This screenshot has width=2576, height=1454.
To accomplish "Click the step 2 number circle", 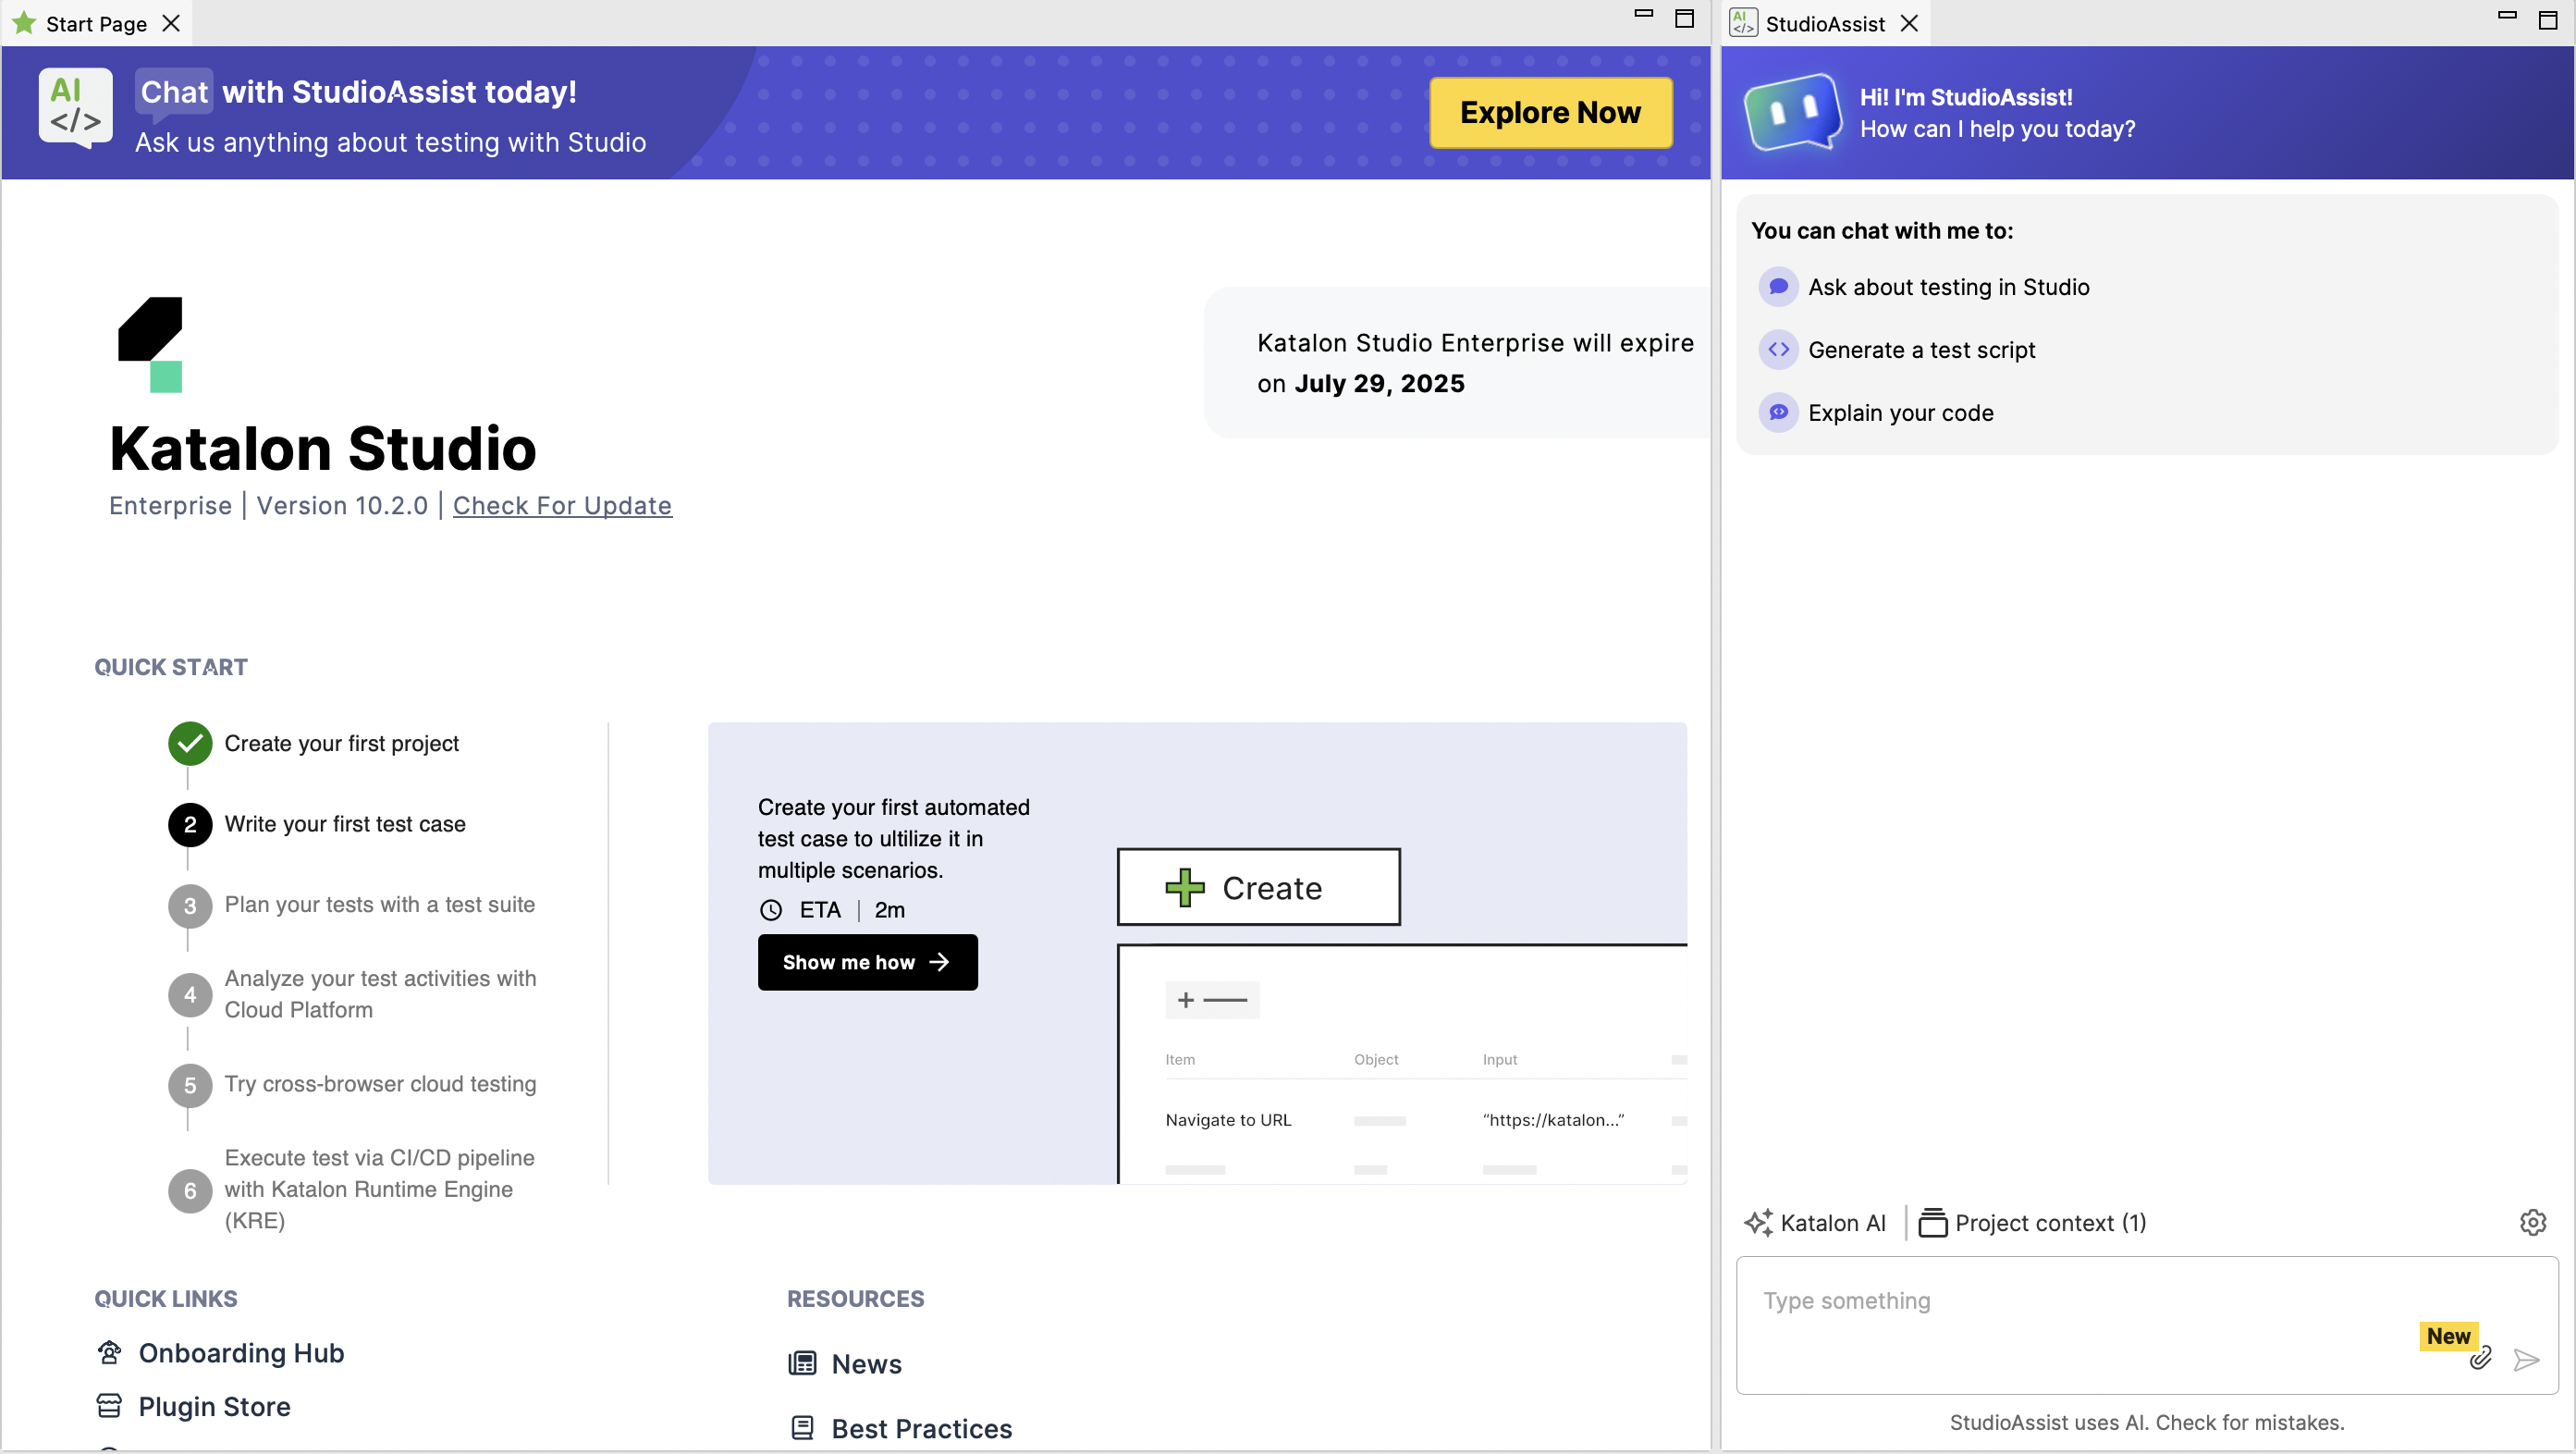I will [190, 825].
